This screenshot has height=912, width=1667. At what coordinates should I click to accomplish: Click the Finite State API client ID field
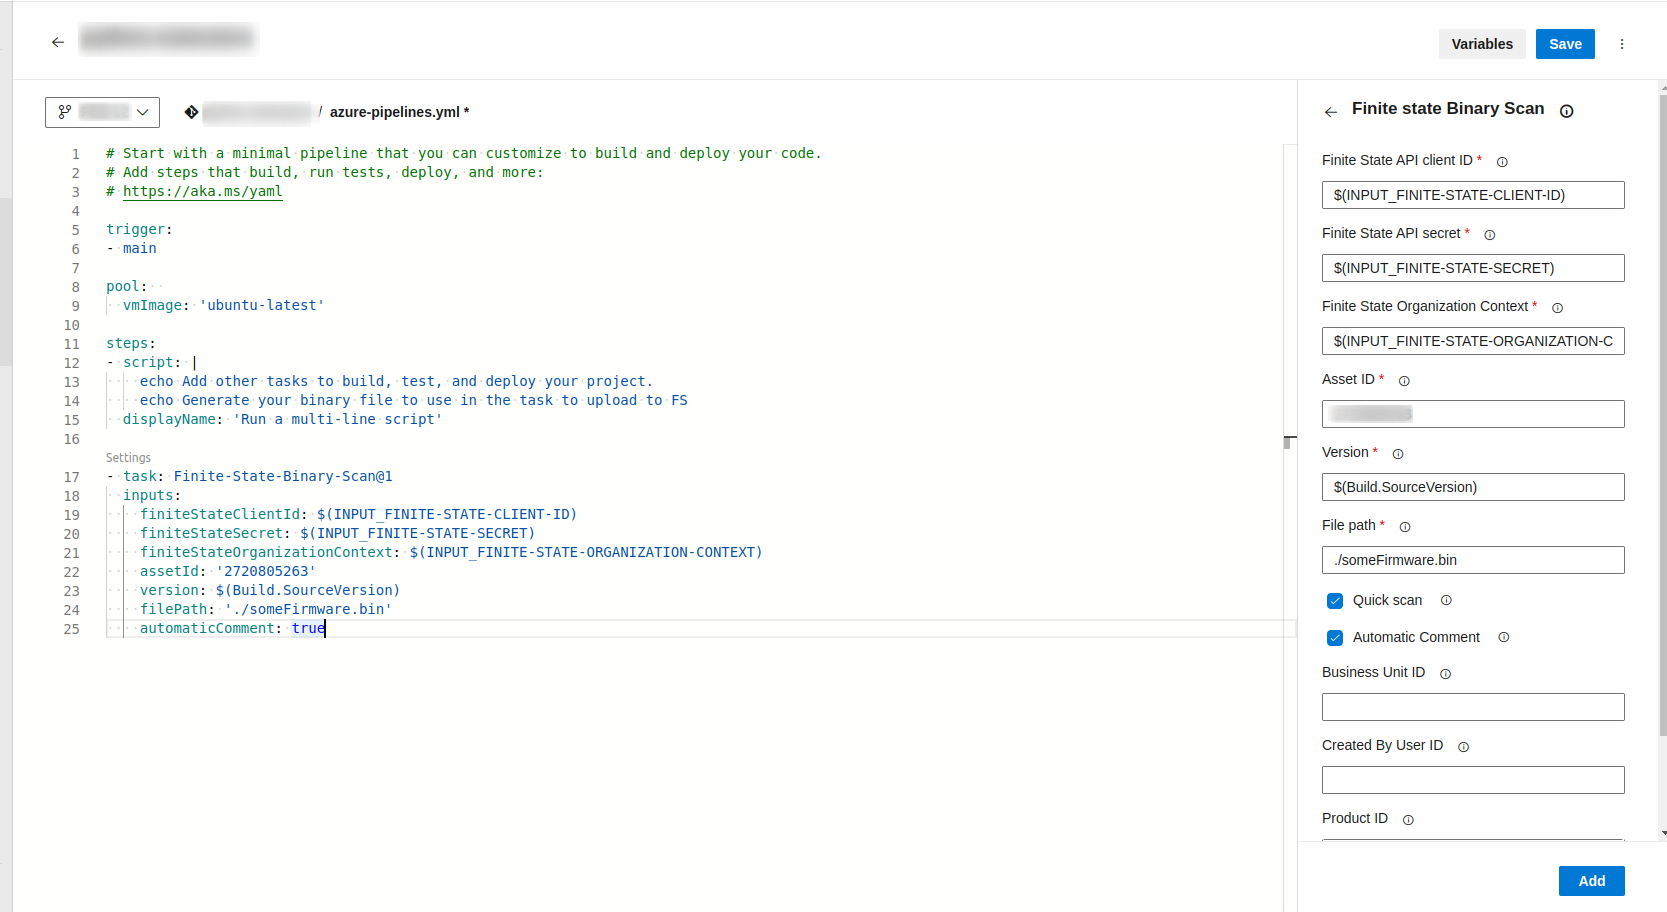tap(1473, 195)
